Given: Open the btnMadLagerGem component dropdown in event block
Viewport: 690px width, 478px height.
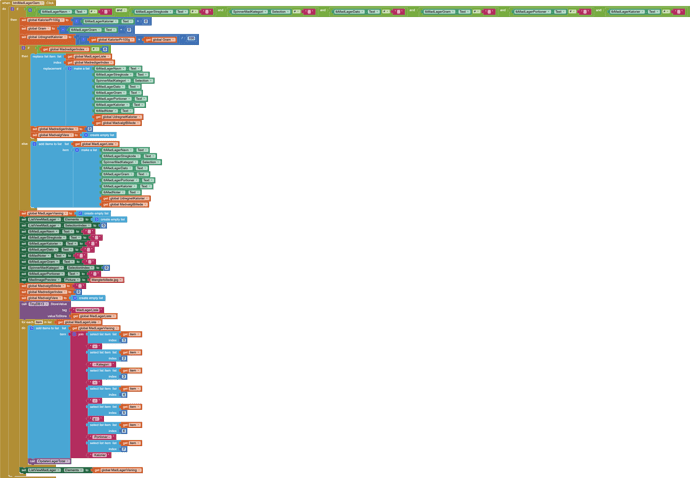Looking at the screenshot, I should tap(28, 3).
